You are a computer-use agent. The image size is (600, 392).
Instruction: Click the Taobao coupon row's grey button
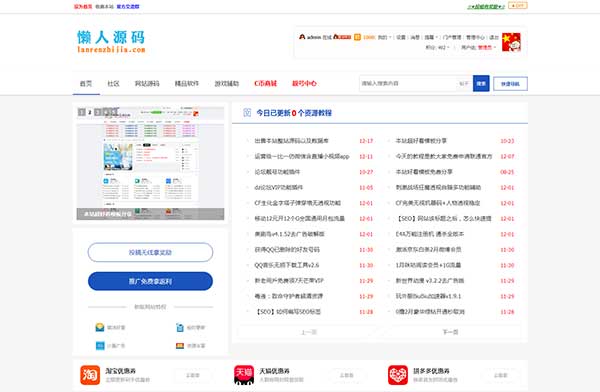[x=193, y=375]
